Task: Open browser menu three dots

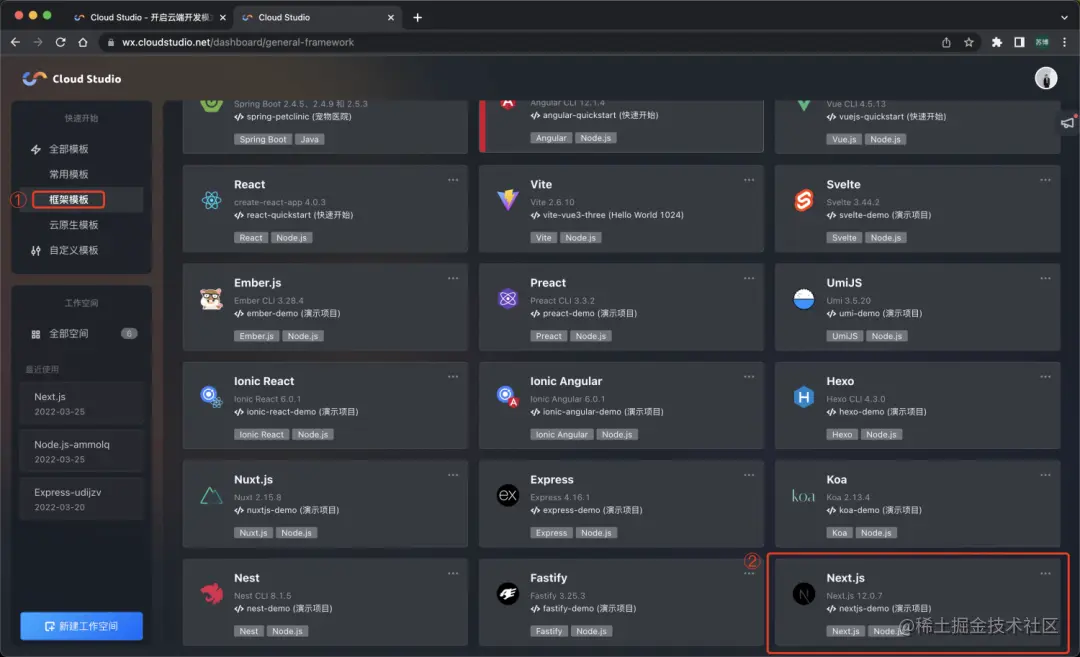Action: click(x=1064, y=42)
